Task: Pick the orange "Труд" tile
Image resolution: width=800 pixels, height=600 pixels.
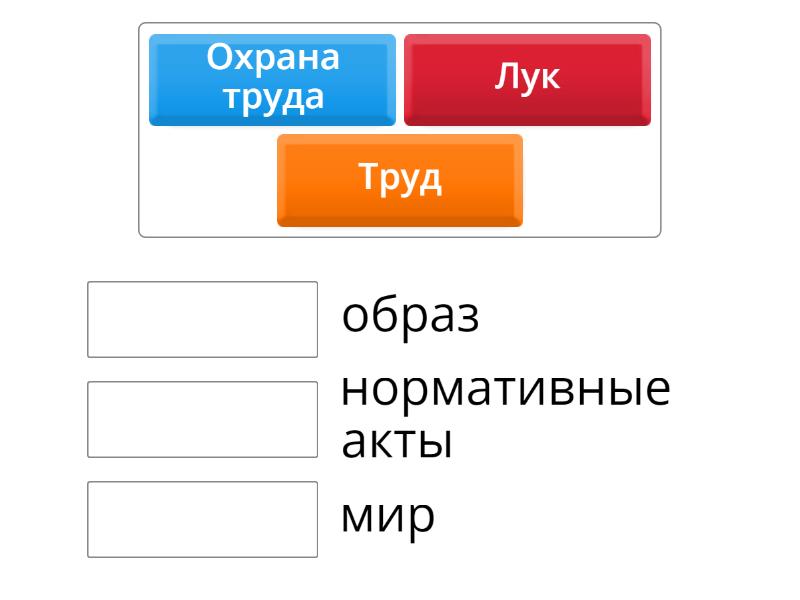Action: [400, 180]
